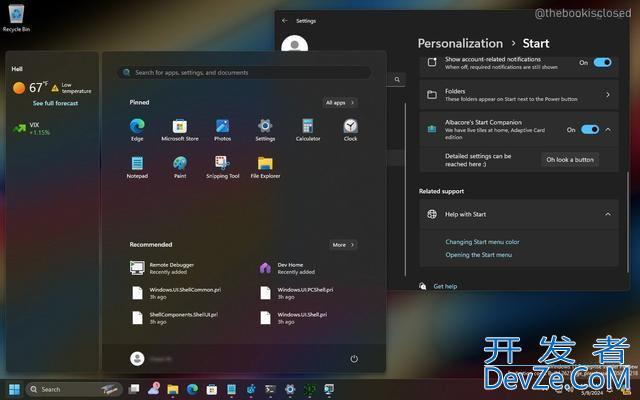
Task: Open the pinned File Explorer app
Action: (x=265, y=167)
